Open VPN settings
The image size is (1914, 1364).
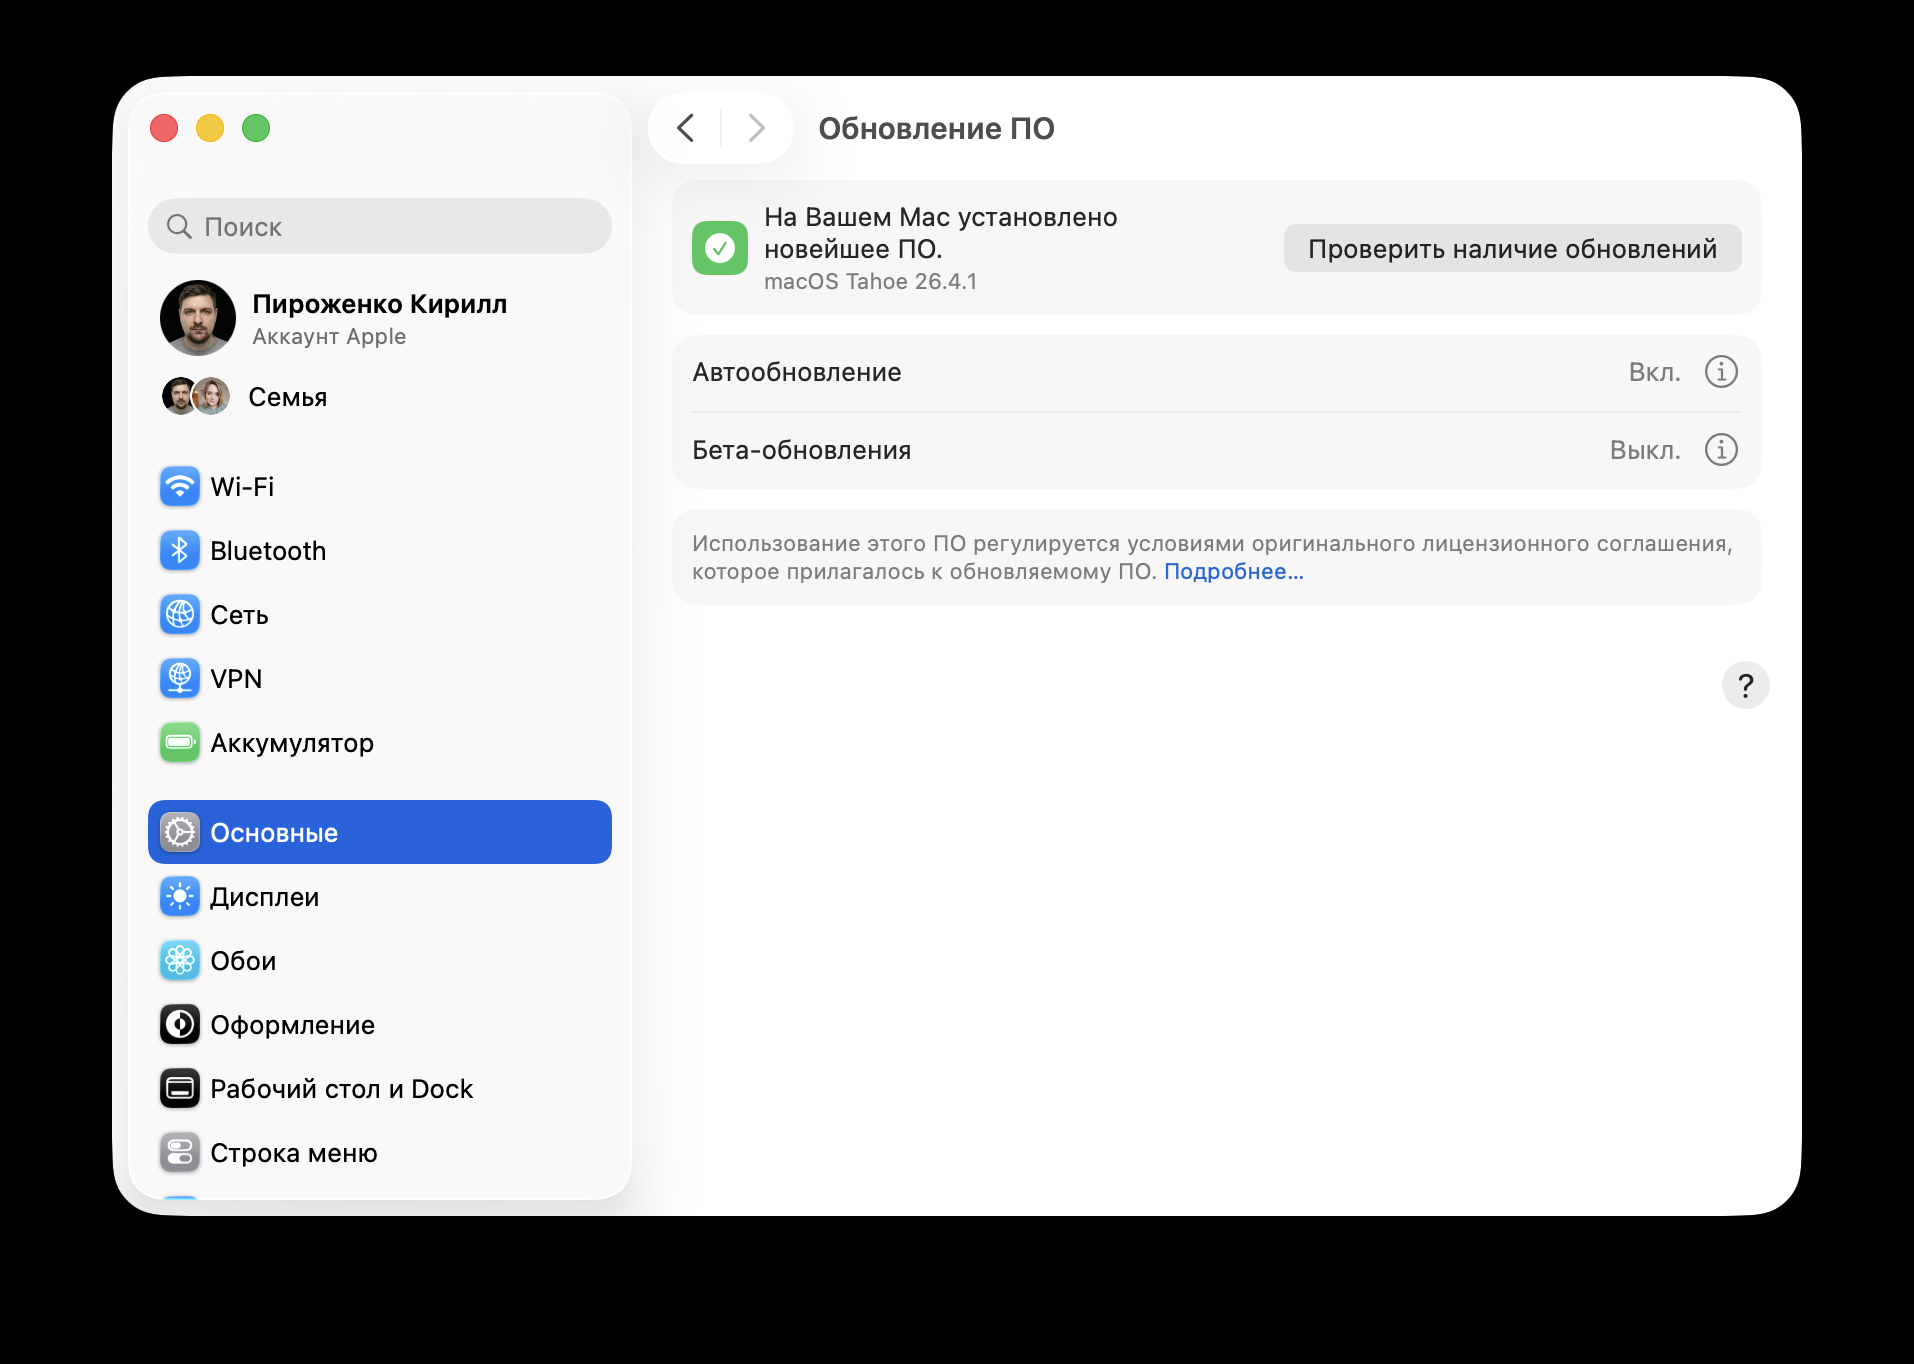[x=236, y=678]
